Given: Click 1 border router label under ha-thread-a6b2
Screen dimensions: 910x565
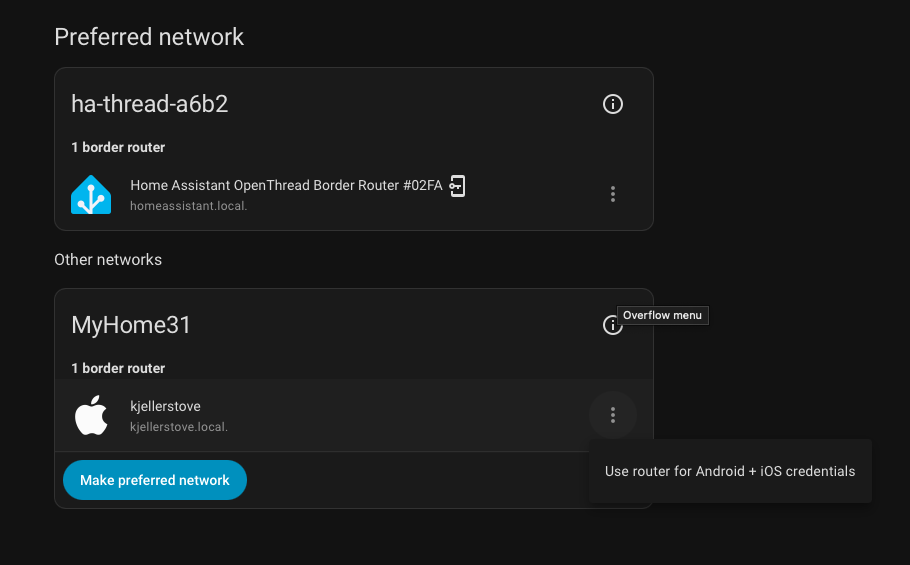Looking at the screenshot, I should 118,147.
